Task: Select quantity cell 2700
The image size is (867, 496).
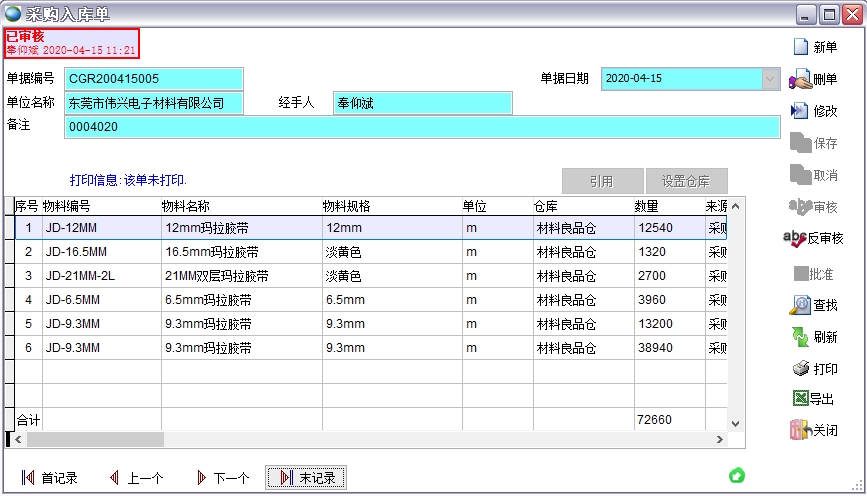Action: tap(670, 275)
